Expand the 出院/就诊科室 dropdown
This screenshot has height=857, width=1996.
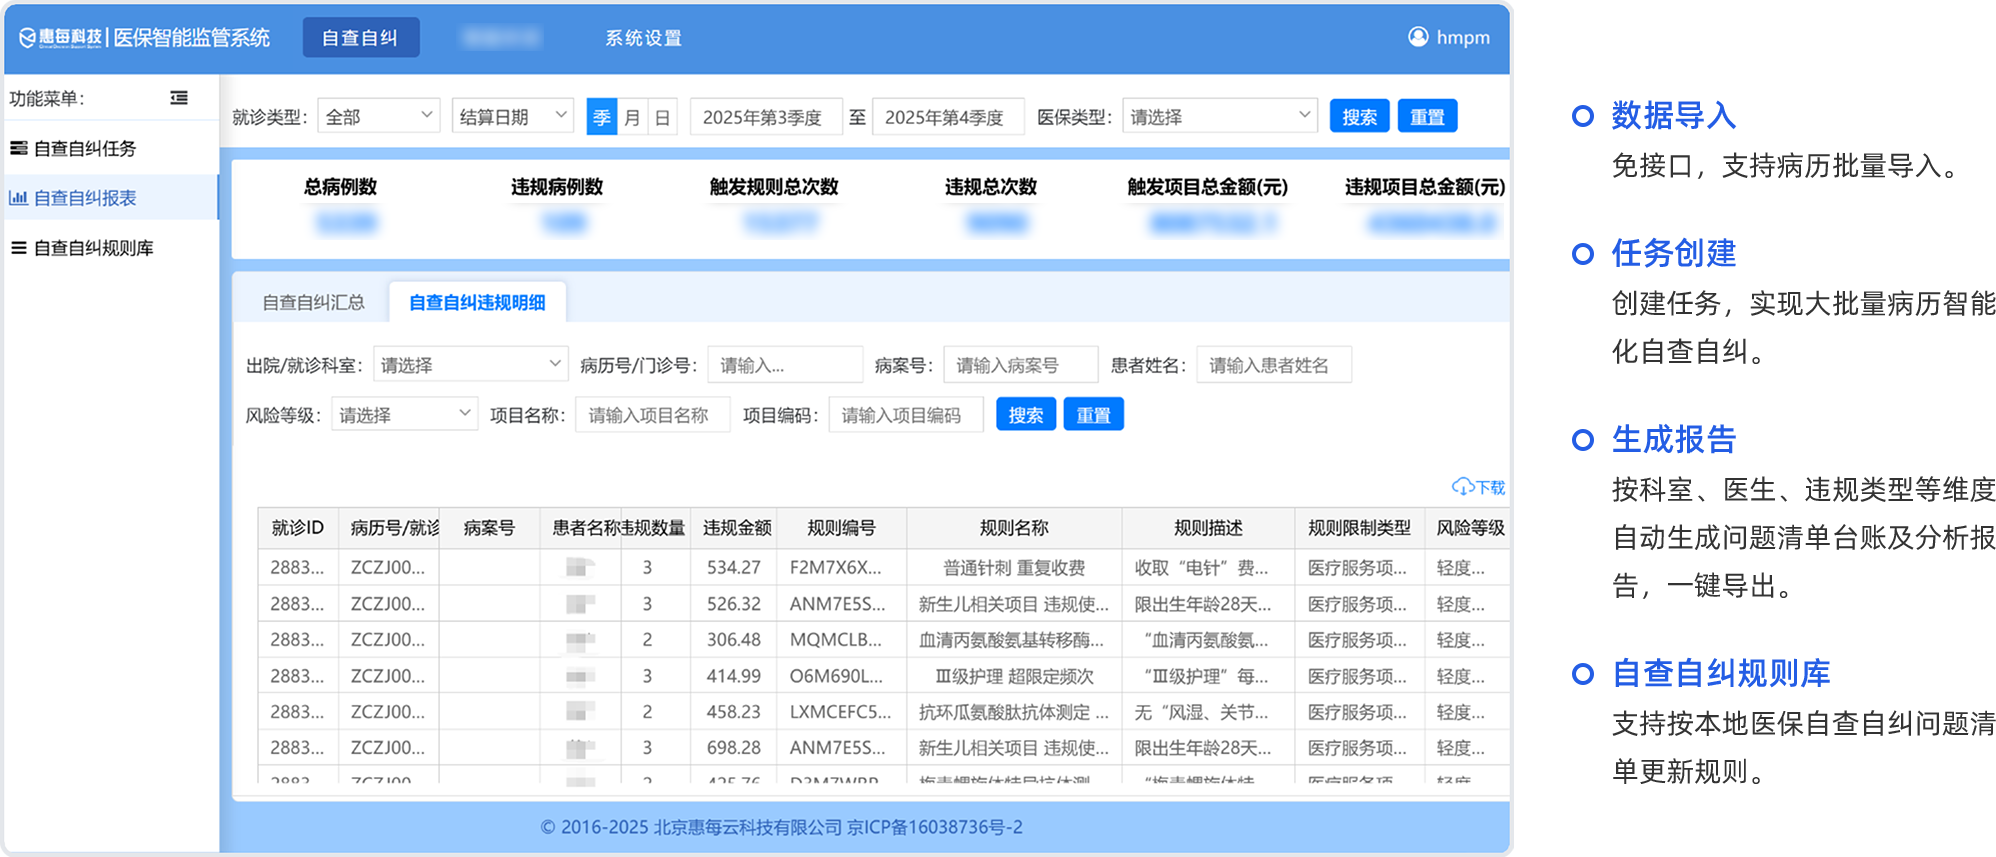click(470, 365)
